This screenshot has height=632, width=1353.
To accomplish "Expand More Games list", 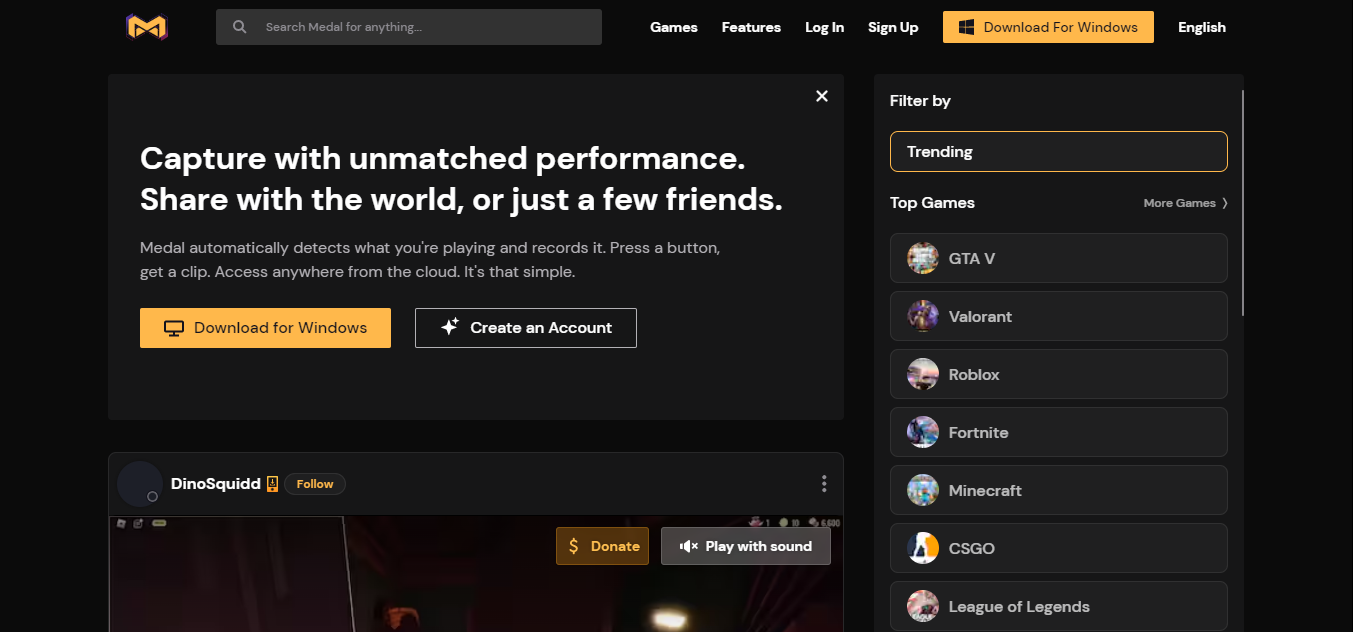I will coord(1186,203).
